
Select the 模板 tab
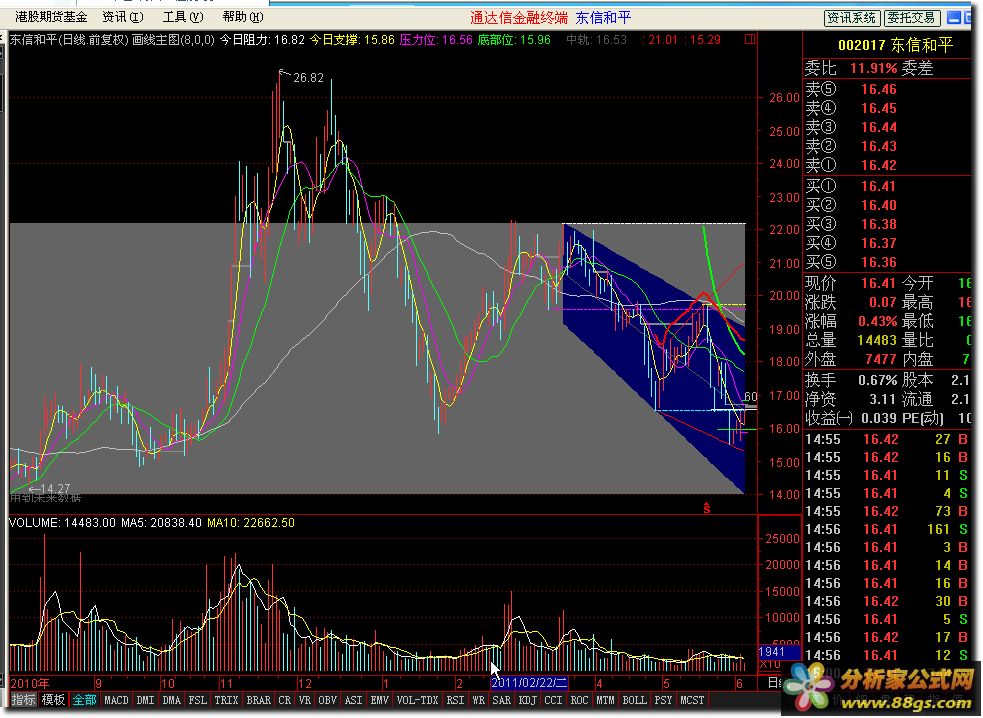pos(53,700)
